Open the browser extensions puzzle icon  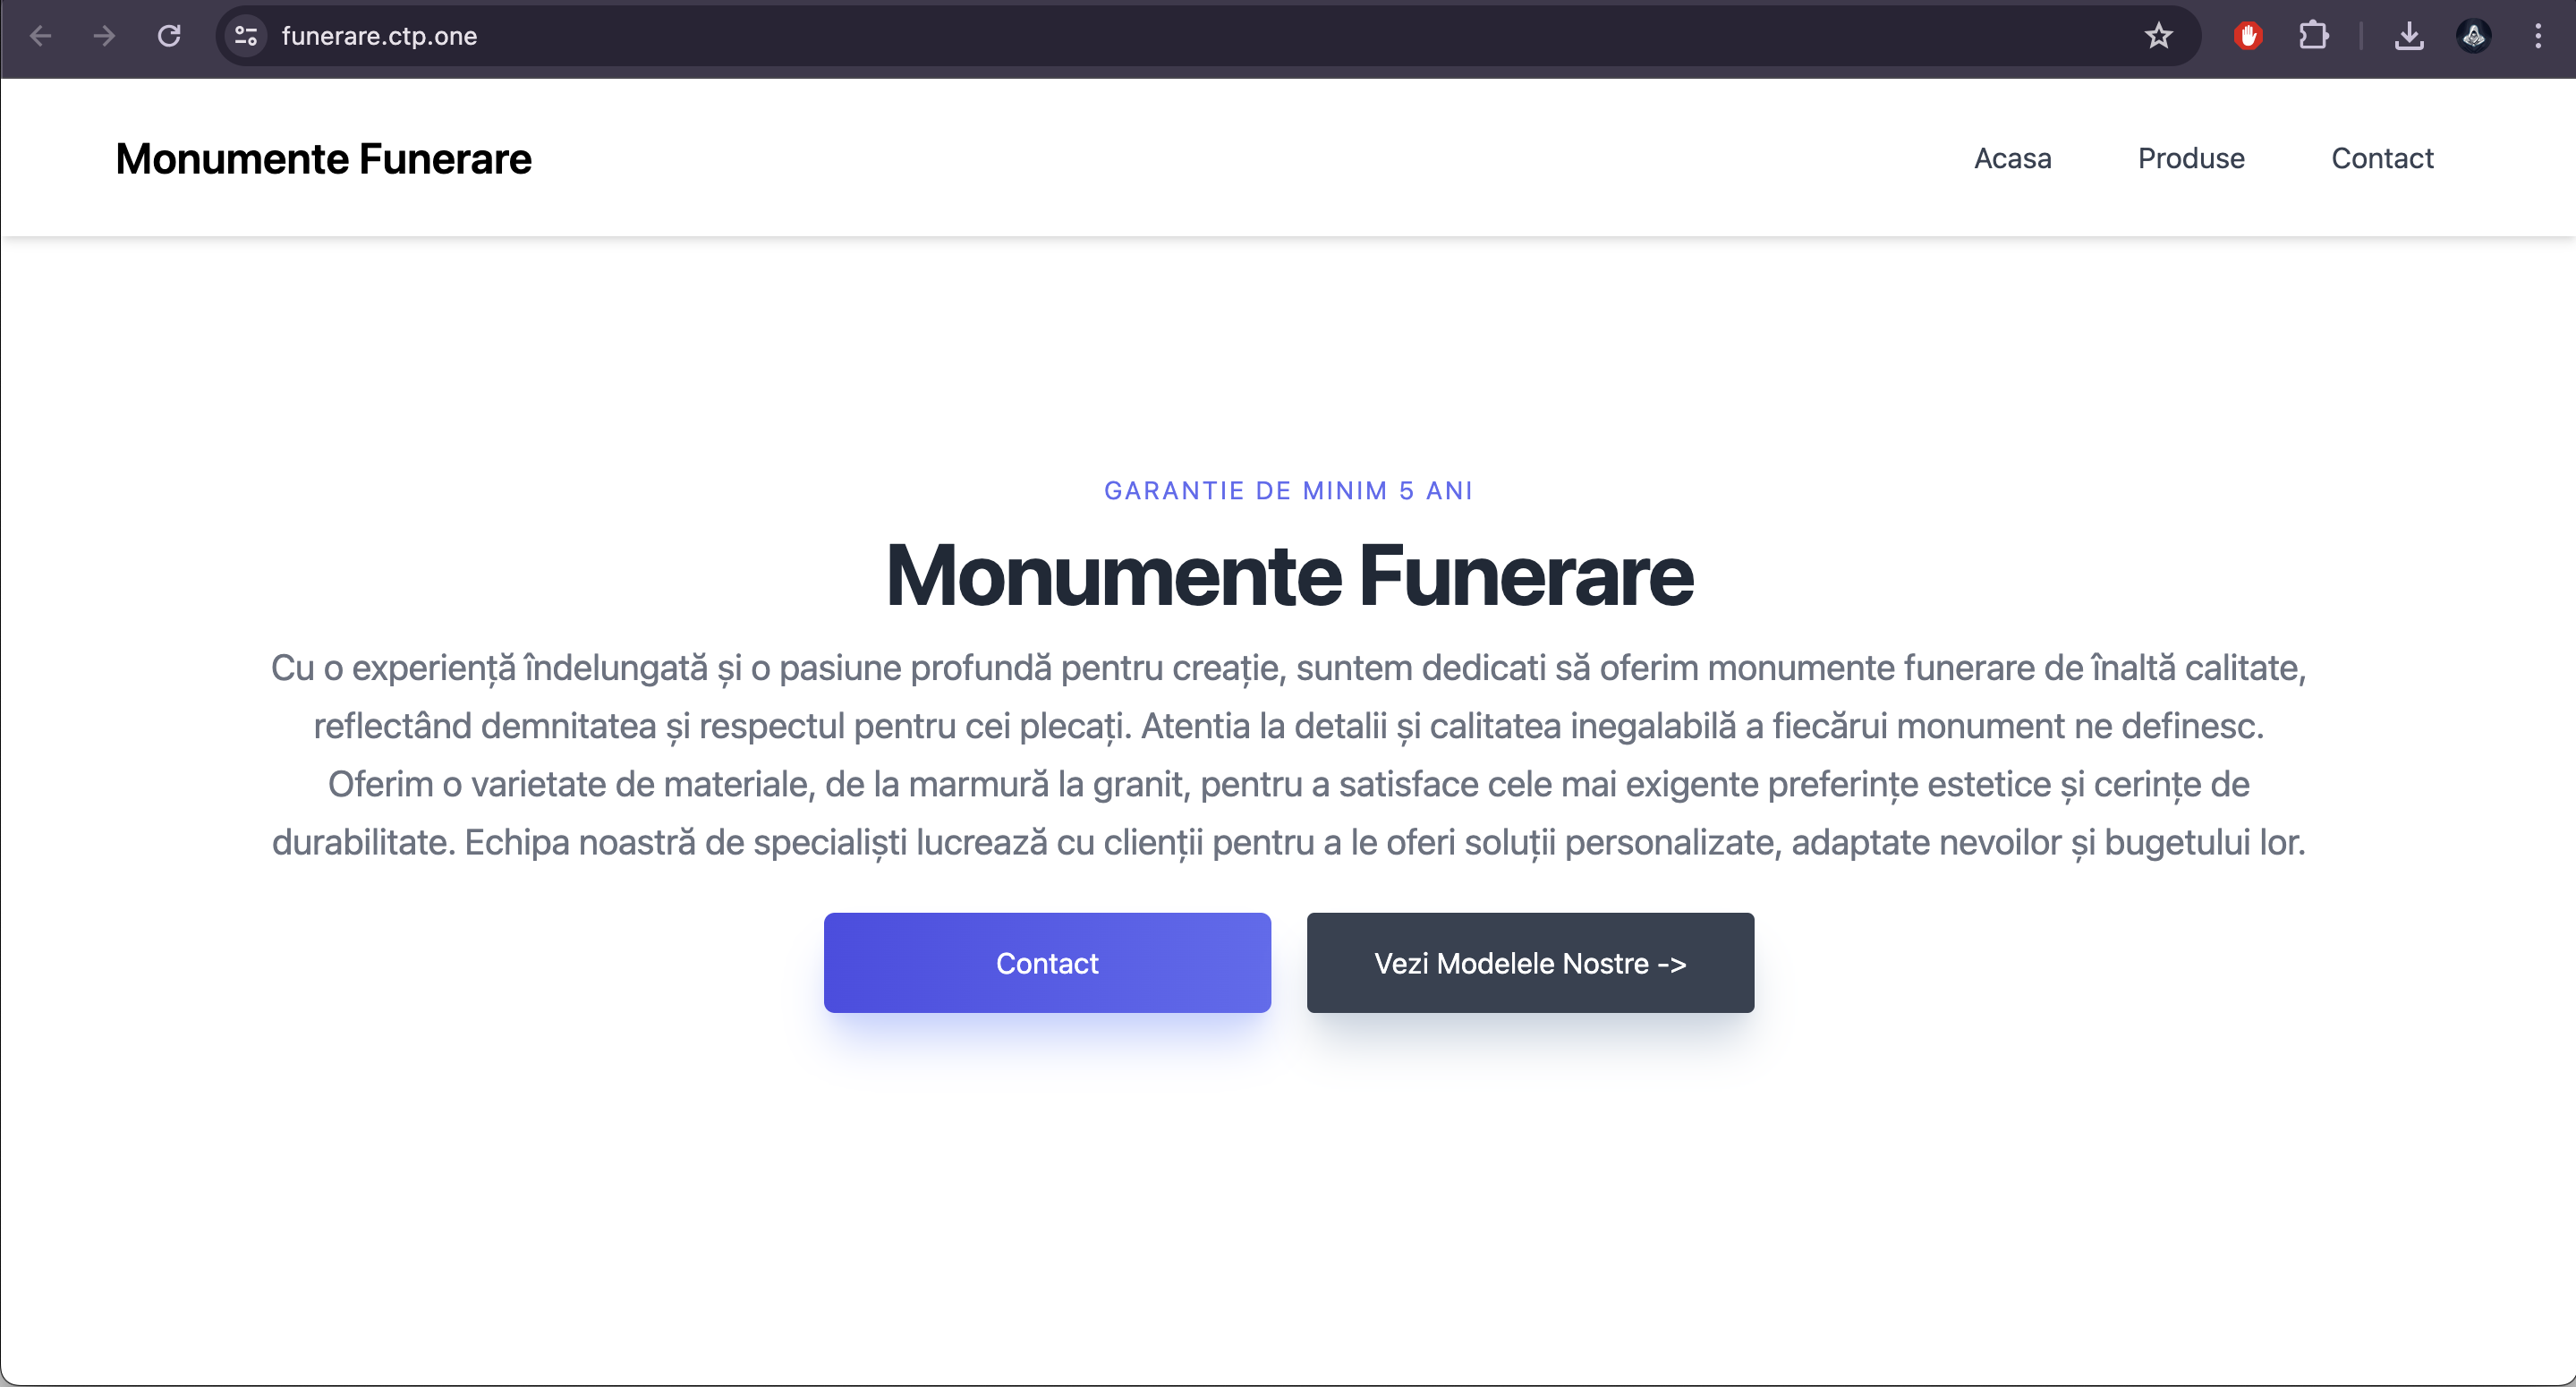click(2314, 36)
